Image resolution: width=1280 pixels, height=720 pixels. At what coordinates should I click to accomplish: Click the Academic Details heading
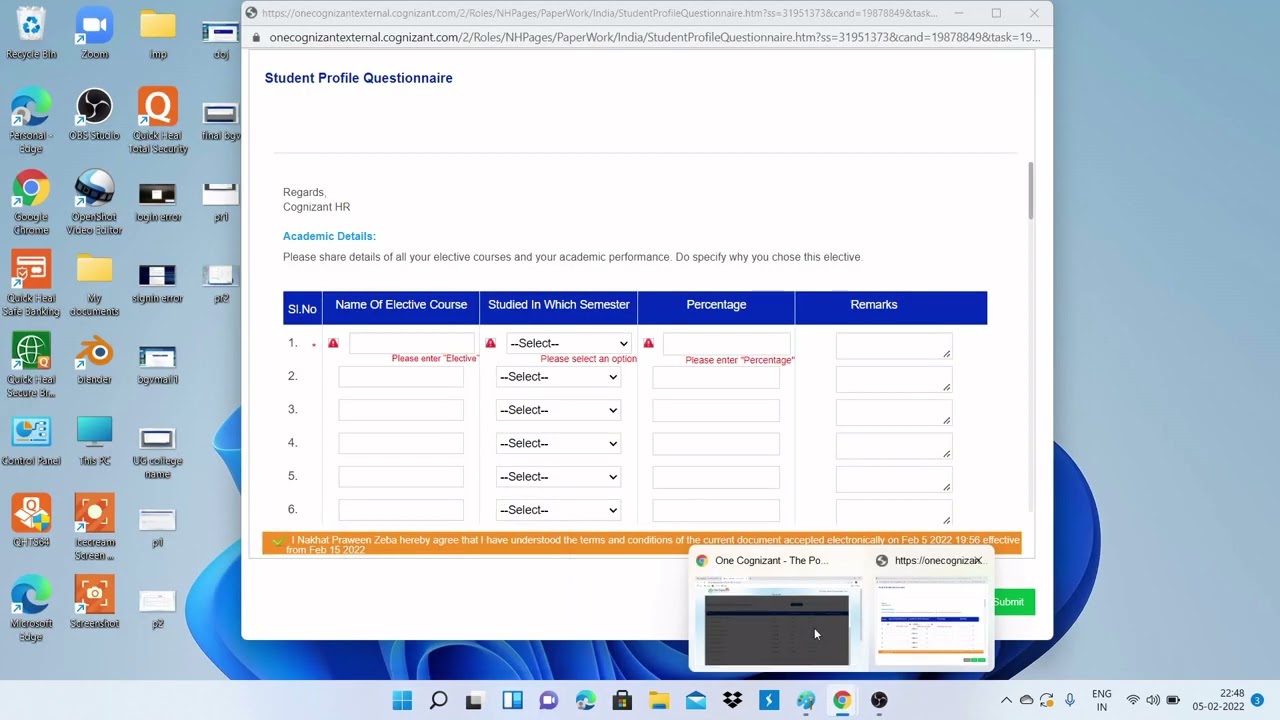[329, 237]
